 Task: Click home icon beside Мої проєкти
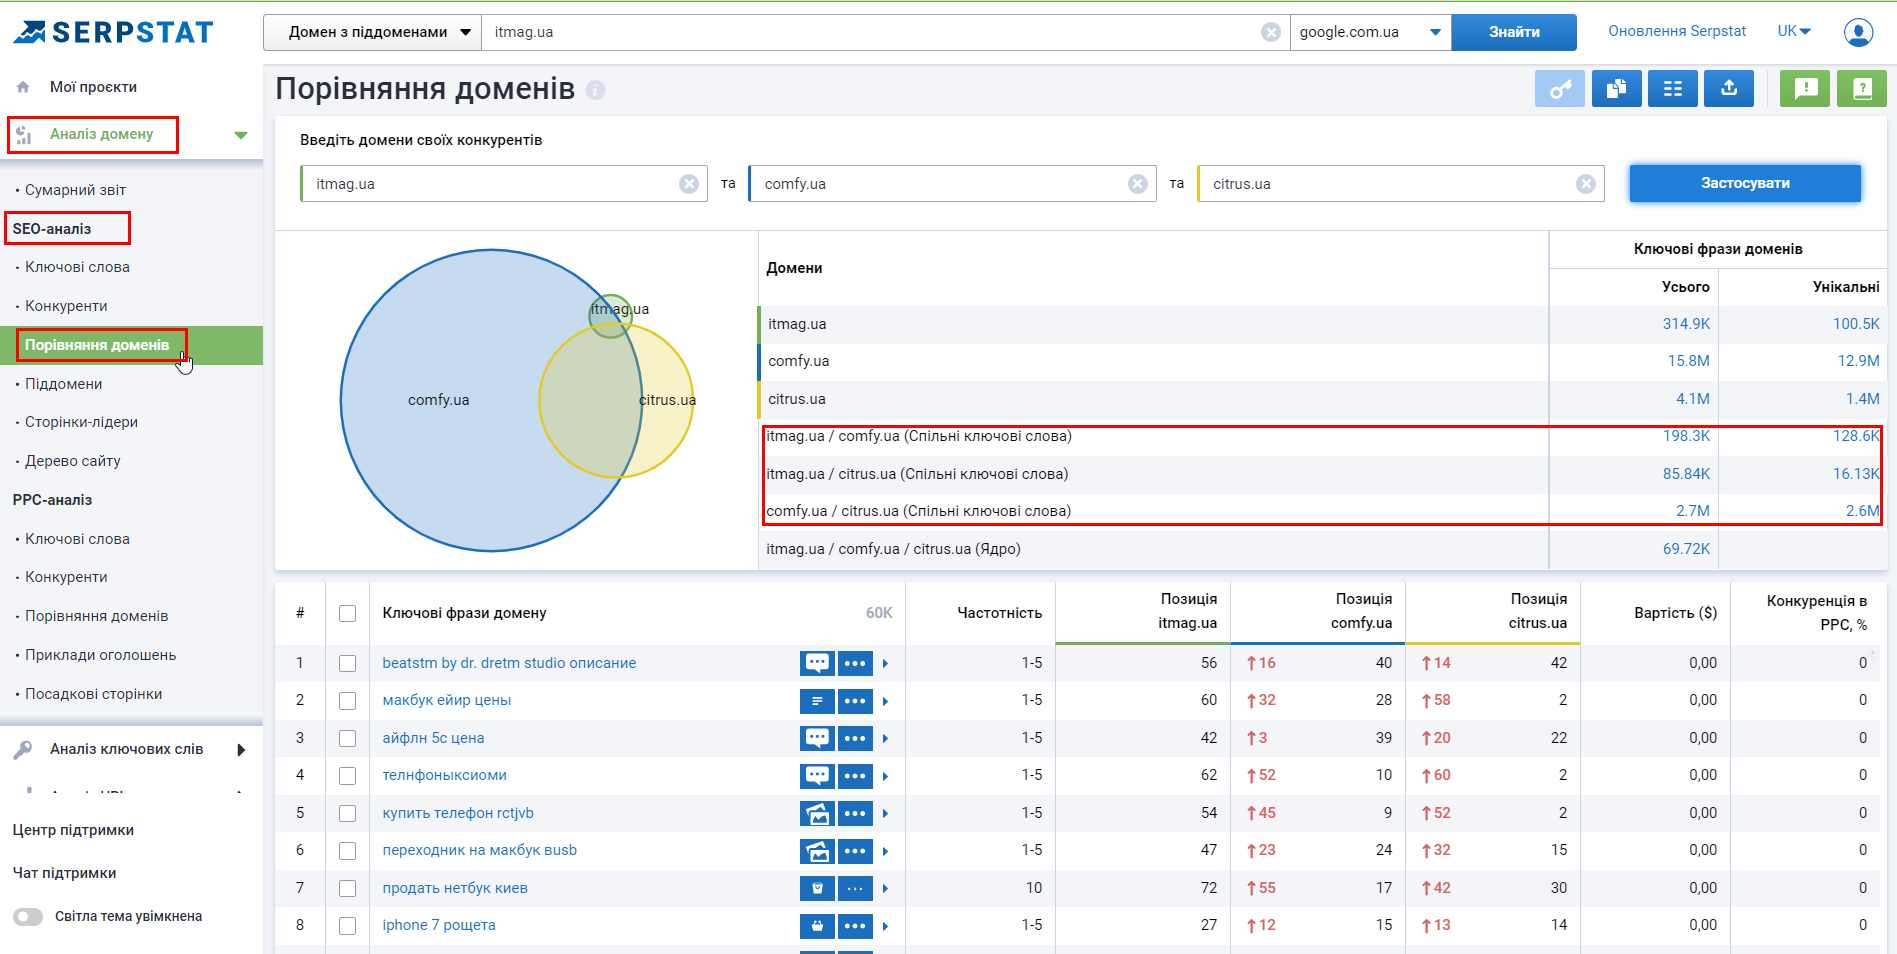tap(23, 87)
